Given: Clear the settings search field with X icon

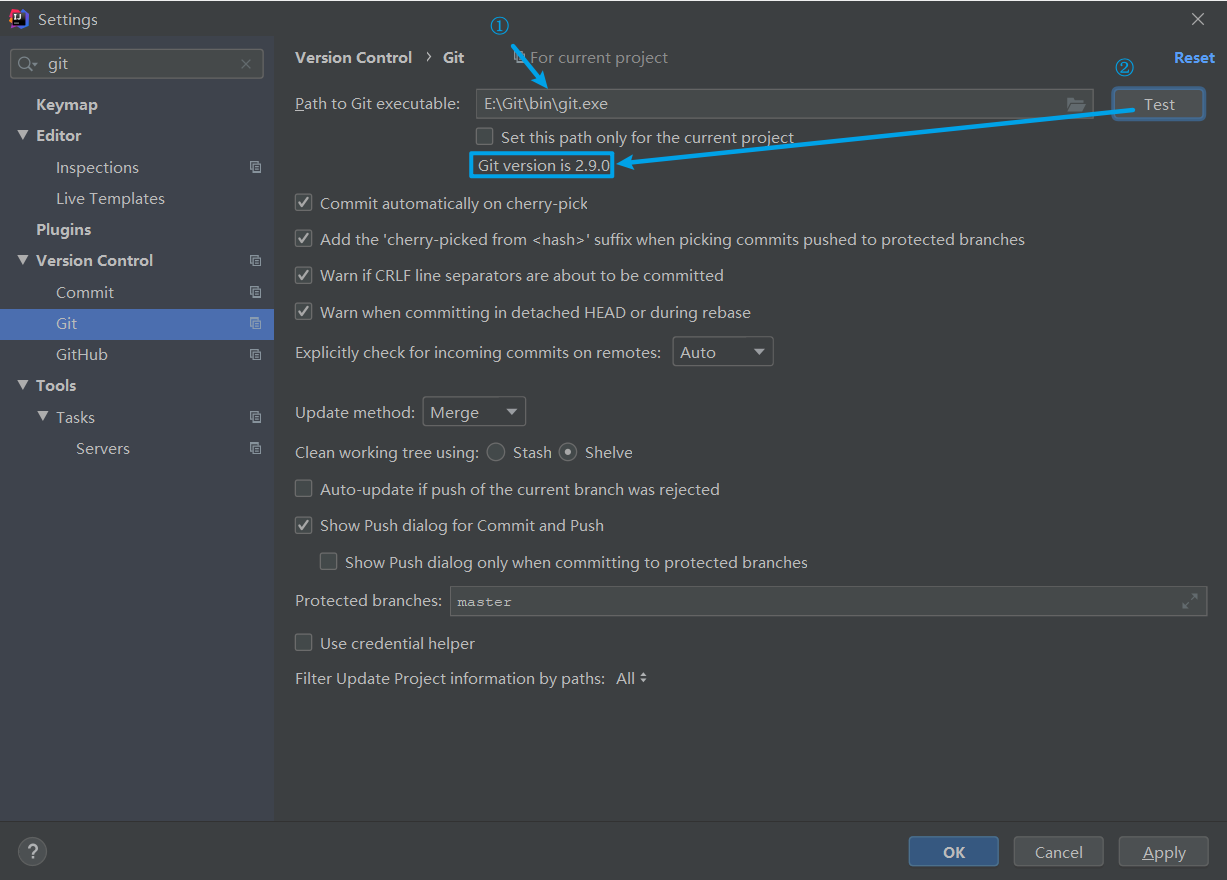Looking at the screenshot, I should [246, 64].
